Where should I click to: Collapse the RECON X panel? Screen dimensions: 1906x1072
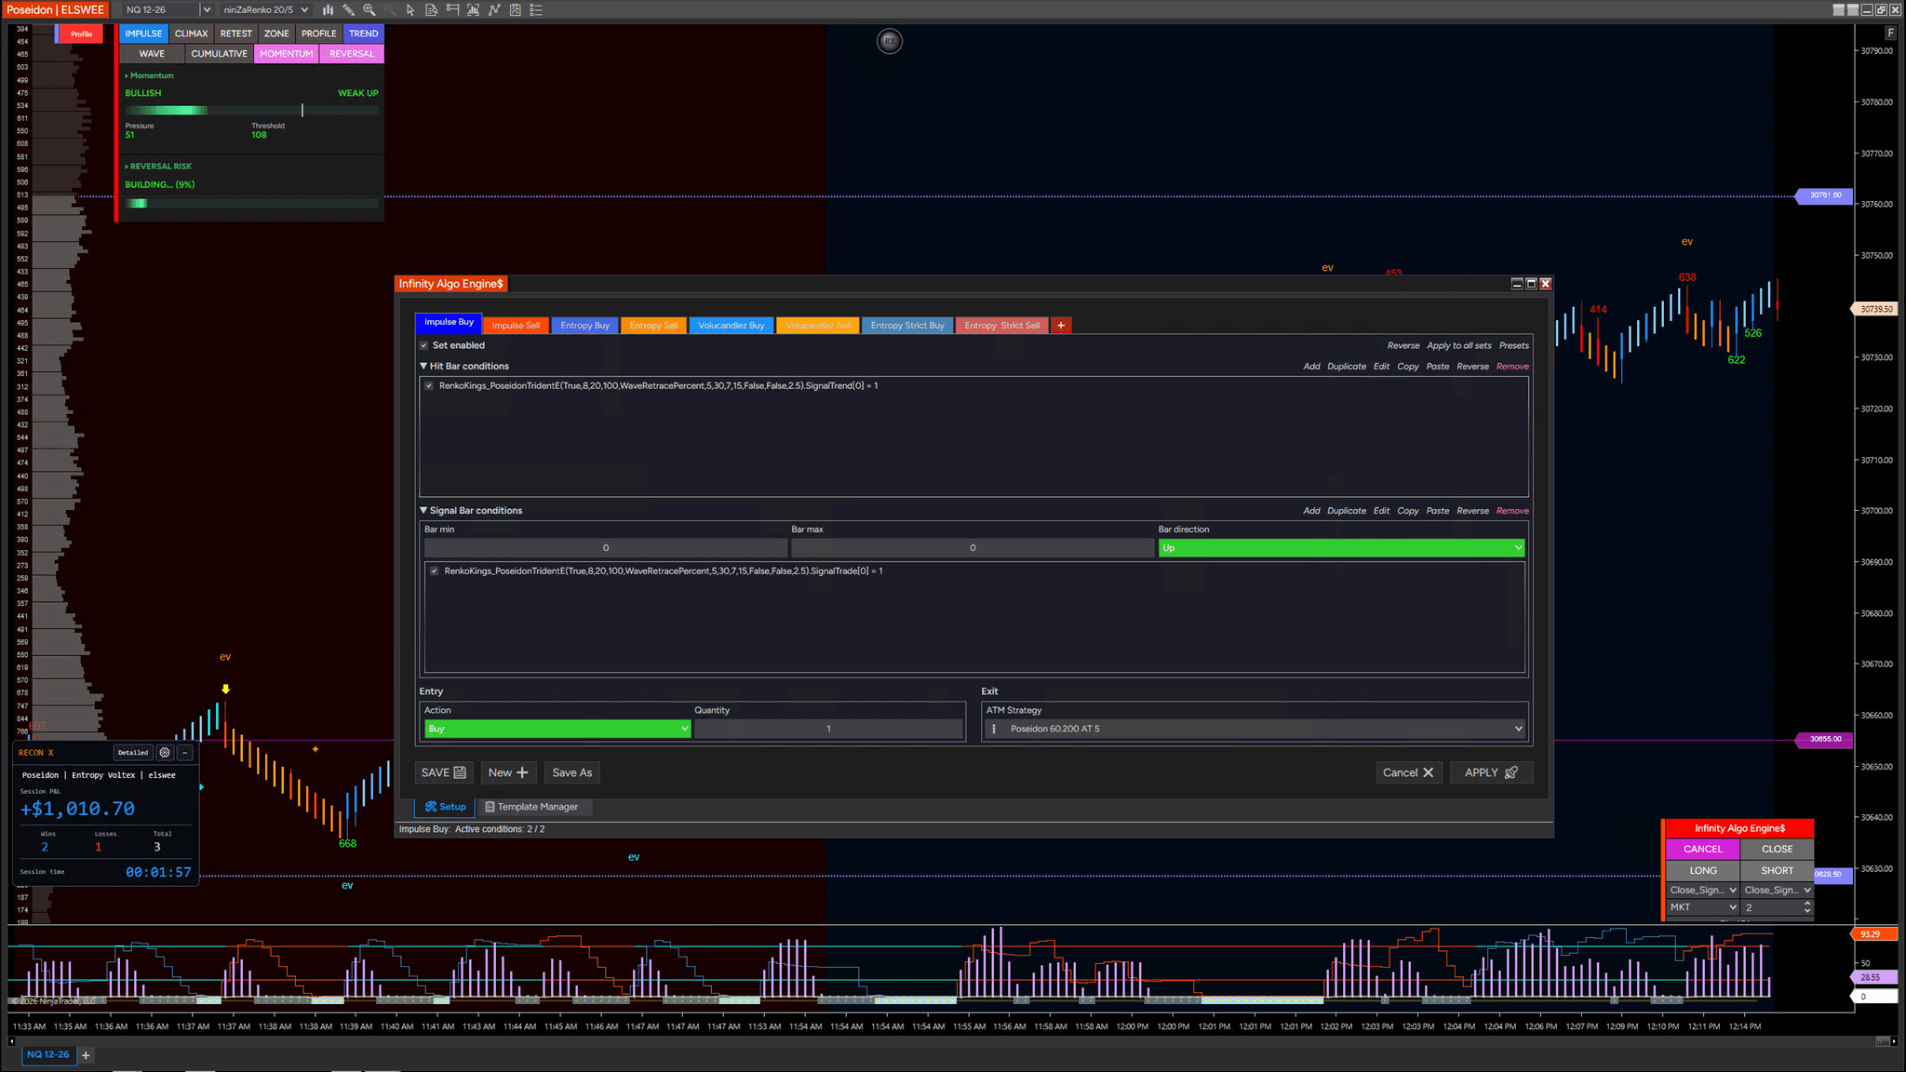coord(185,753)
